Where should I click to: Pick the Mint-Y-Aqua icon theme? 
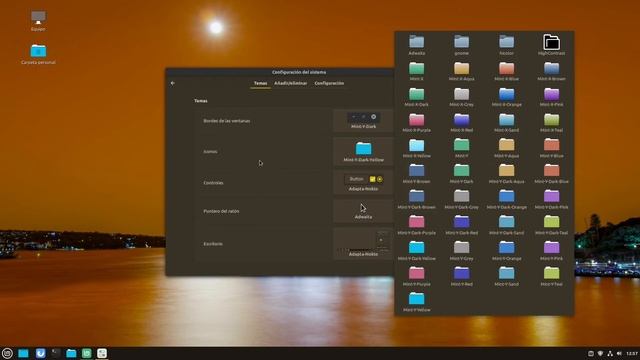click(507, 148)
